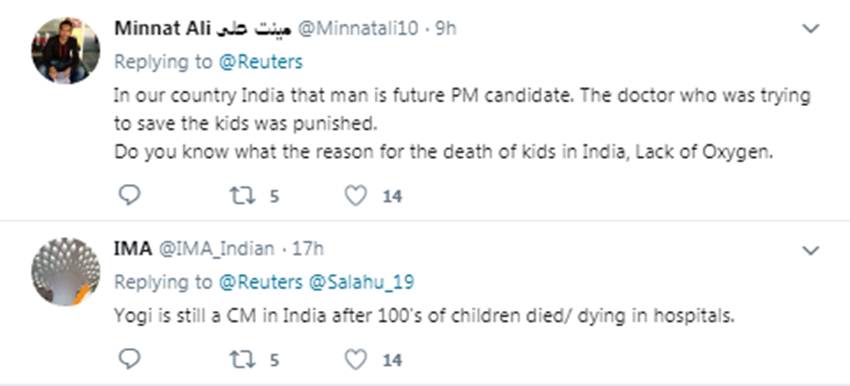Image resolution: width=850 pixels, height=386 pixels.
Task: Visit the @Minnatali10 handle
Action: [x=358, y=29]
